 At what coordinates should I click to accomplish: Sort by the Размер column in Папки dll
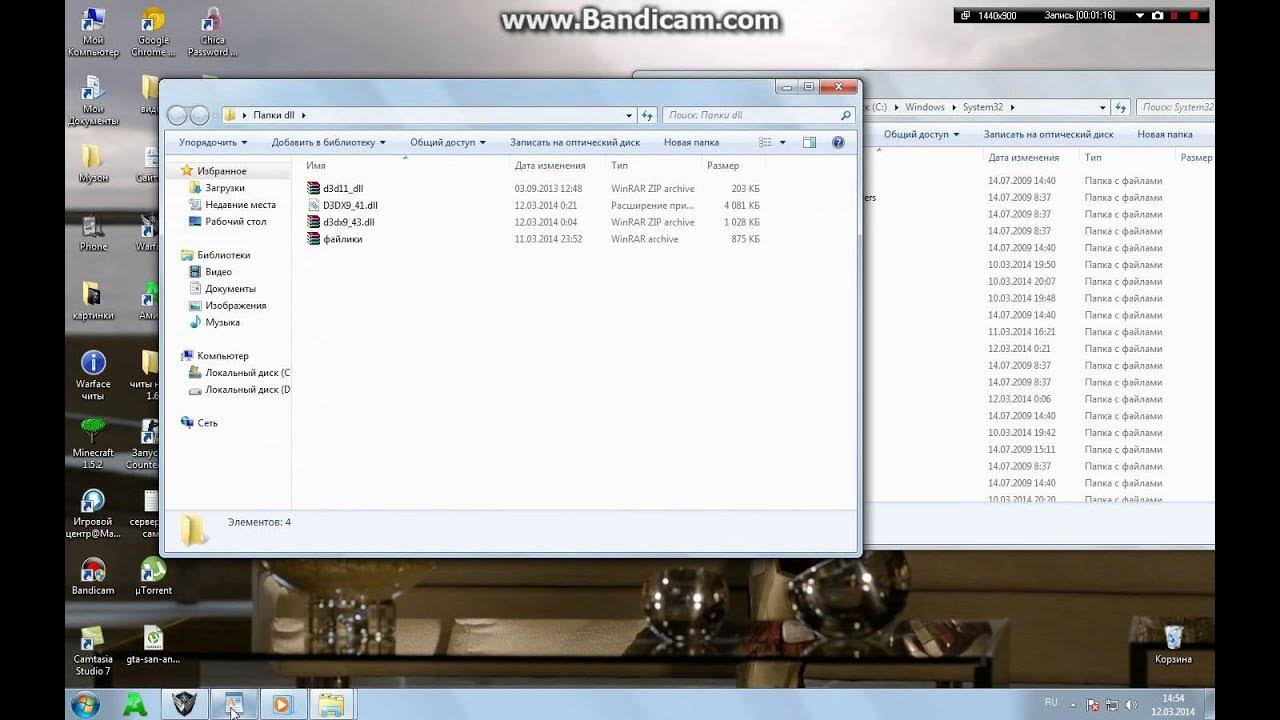[x=734, y=165]
